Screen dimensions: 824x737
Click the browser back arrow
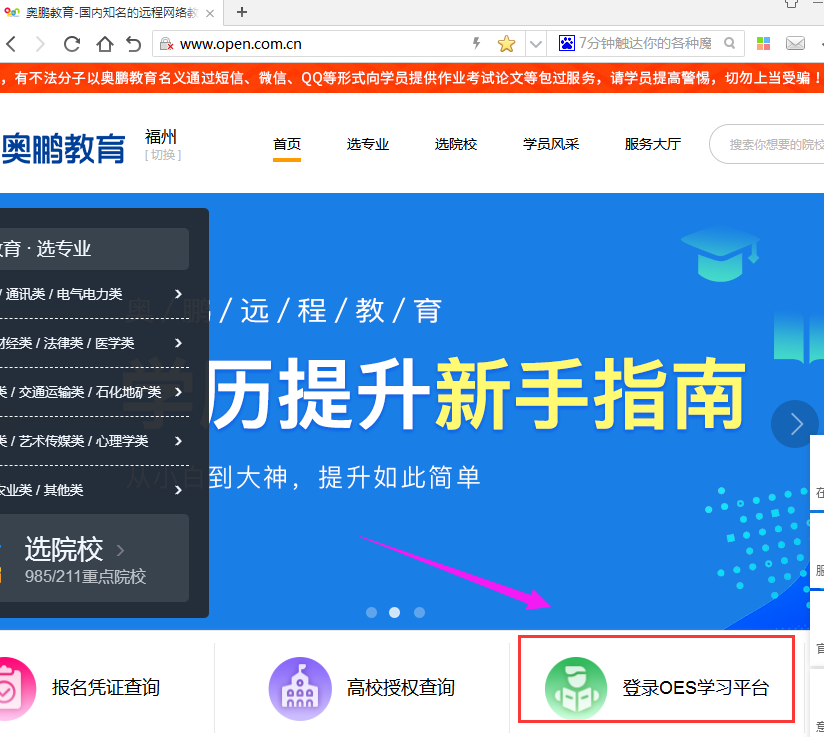[x=11, y=44]
